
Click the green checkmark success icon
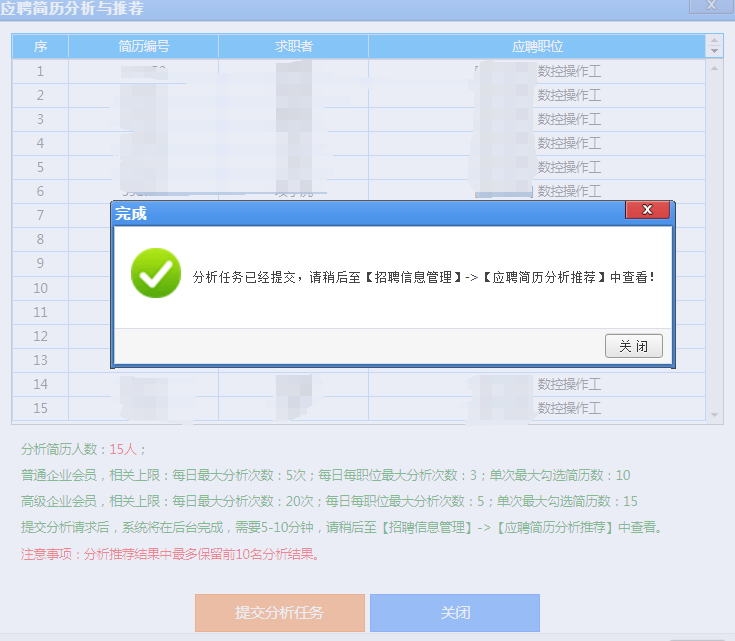pyautogui.click(x=156, y=273)
